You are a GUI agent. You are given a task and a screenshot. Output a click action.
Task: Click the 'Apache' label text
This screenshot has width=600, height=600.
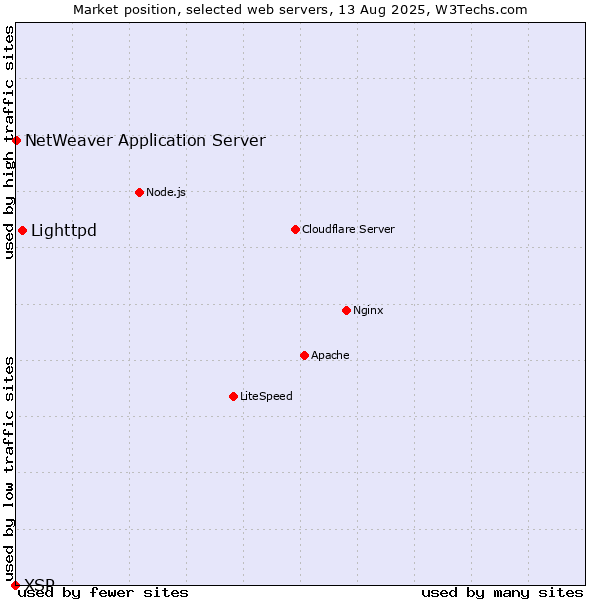330,355
